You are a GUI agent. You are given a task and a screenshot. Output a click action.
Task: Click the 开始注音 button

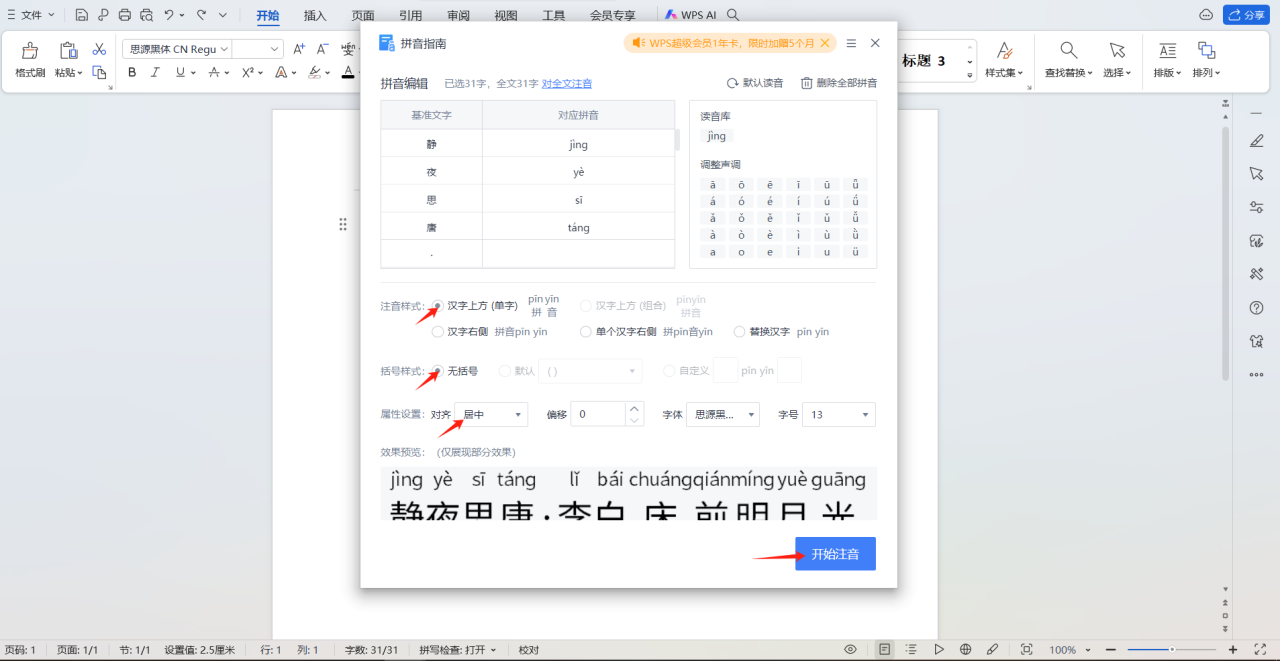point(835,554)
